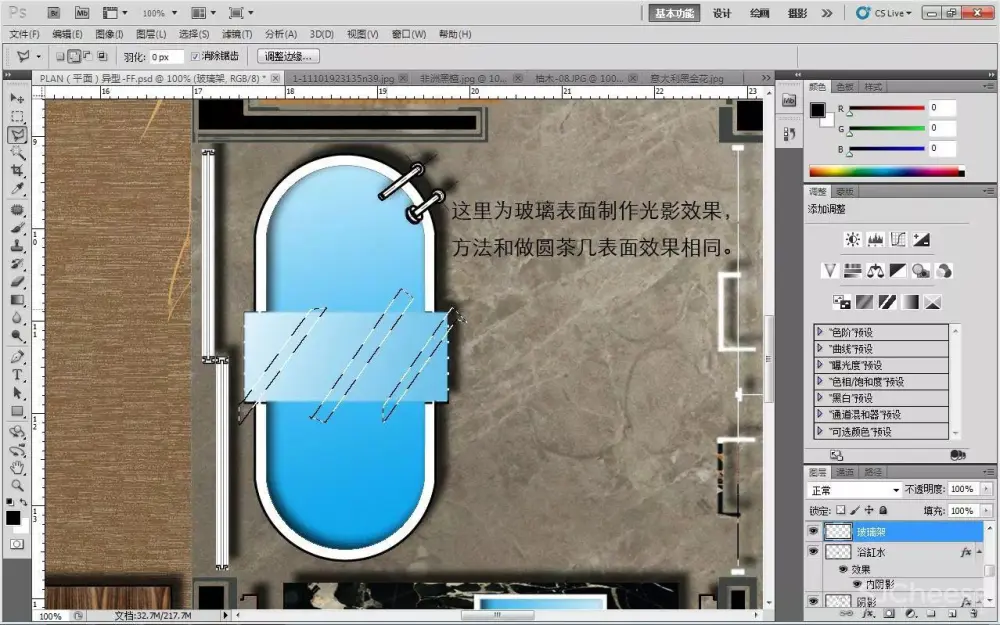
Task: Hide the 玻璃架 layer
Action: [813, 532]
